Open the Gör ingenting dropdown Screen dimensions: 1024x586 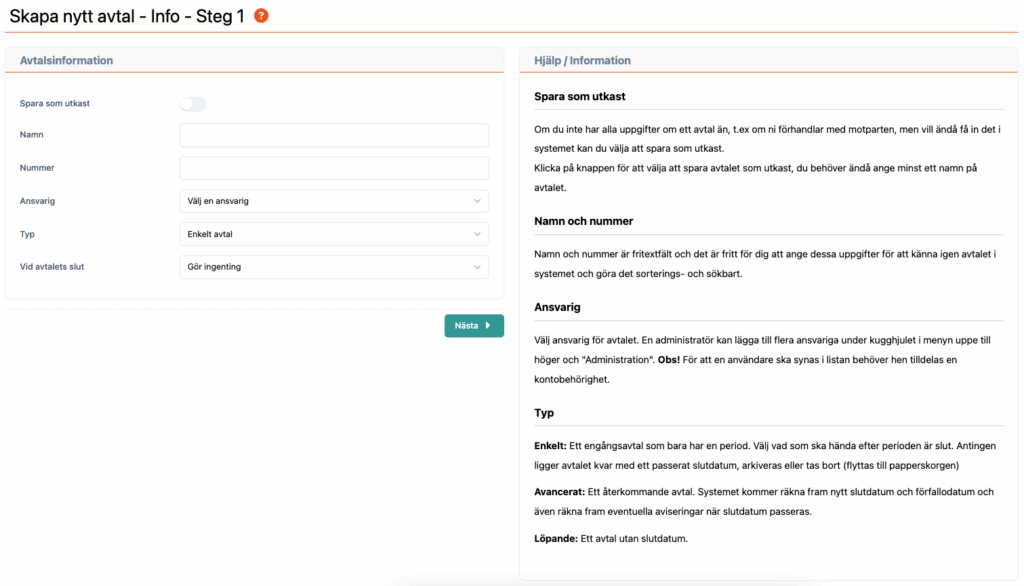point(334,267)
